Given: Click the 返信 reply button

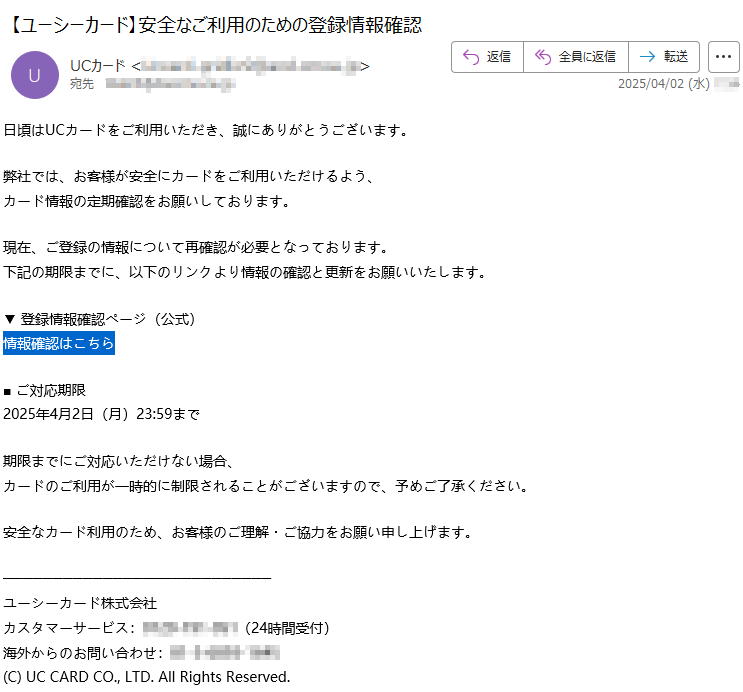Looking at the screenshot, I should point(488,57).
